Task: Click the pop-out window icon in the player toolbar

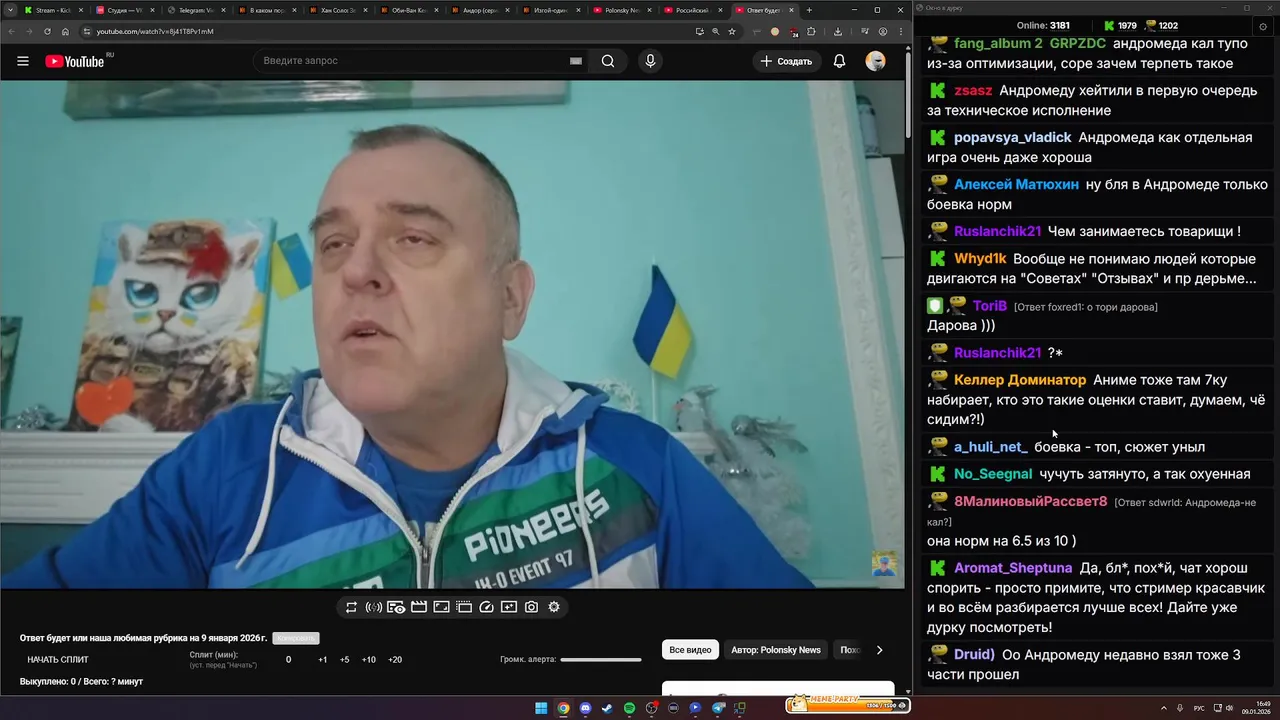Action: coord(464,607)
